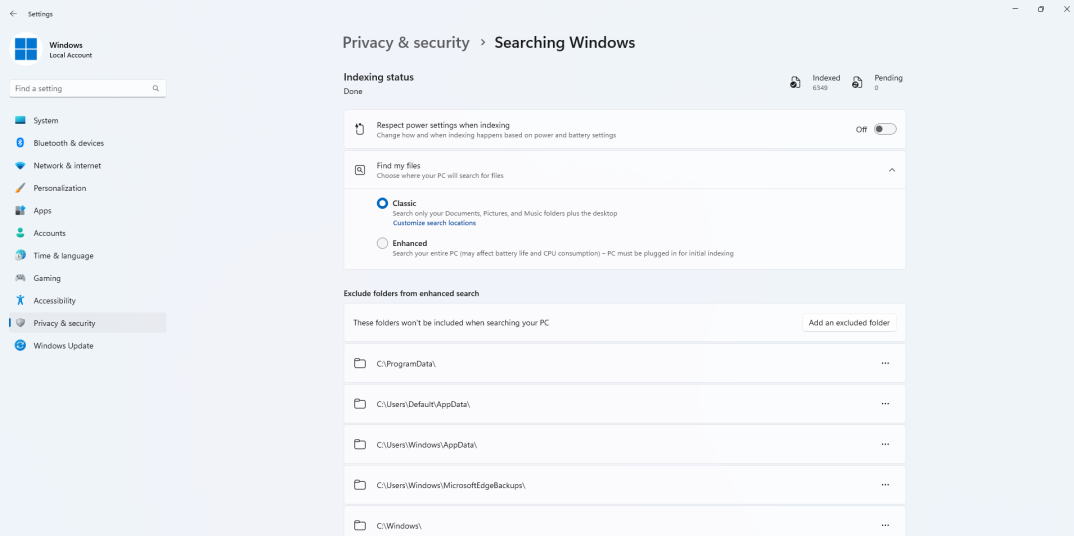The height and width of the screenshot is (536, 1074).
Task: Click Exclude folders from enhanced search heading
Action: point(411,293)
